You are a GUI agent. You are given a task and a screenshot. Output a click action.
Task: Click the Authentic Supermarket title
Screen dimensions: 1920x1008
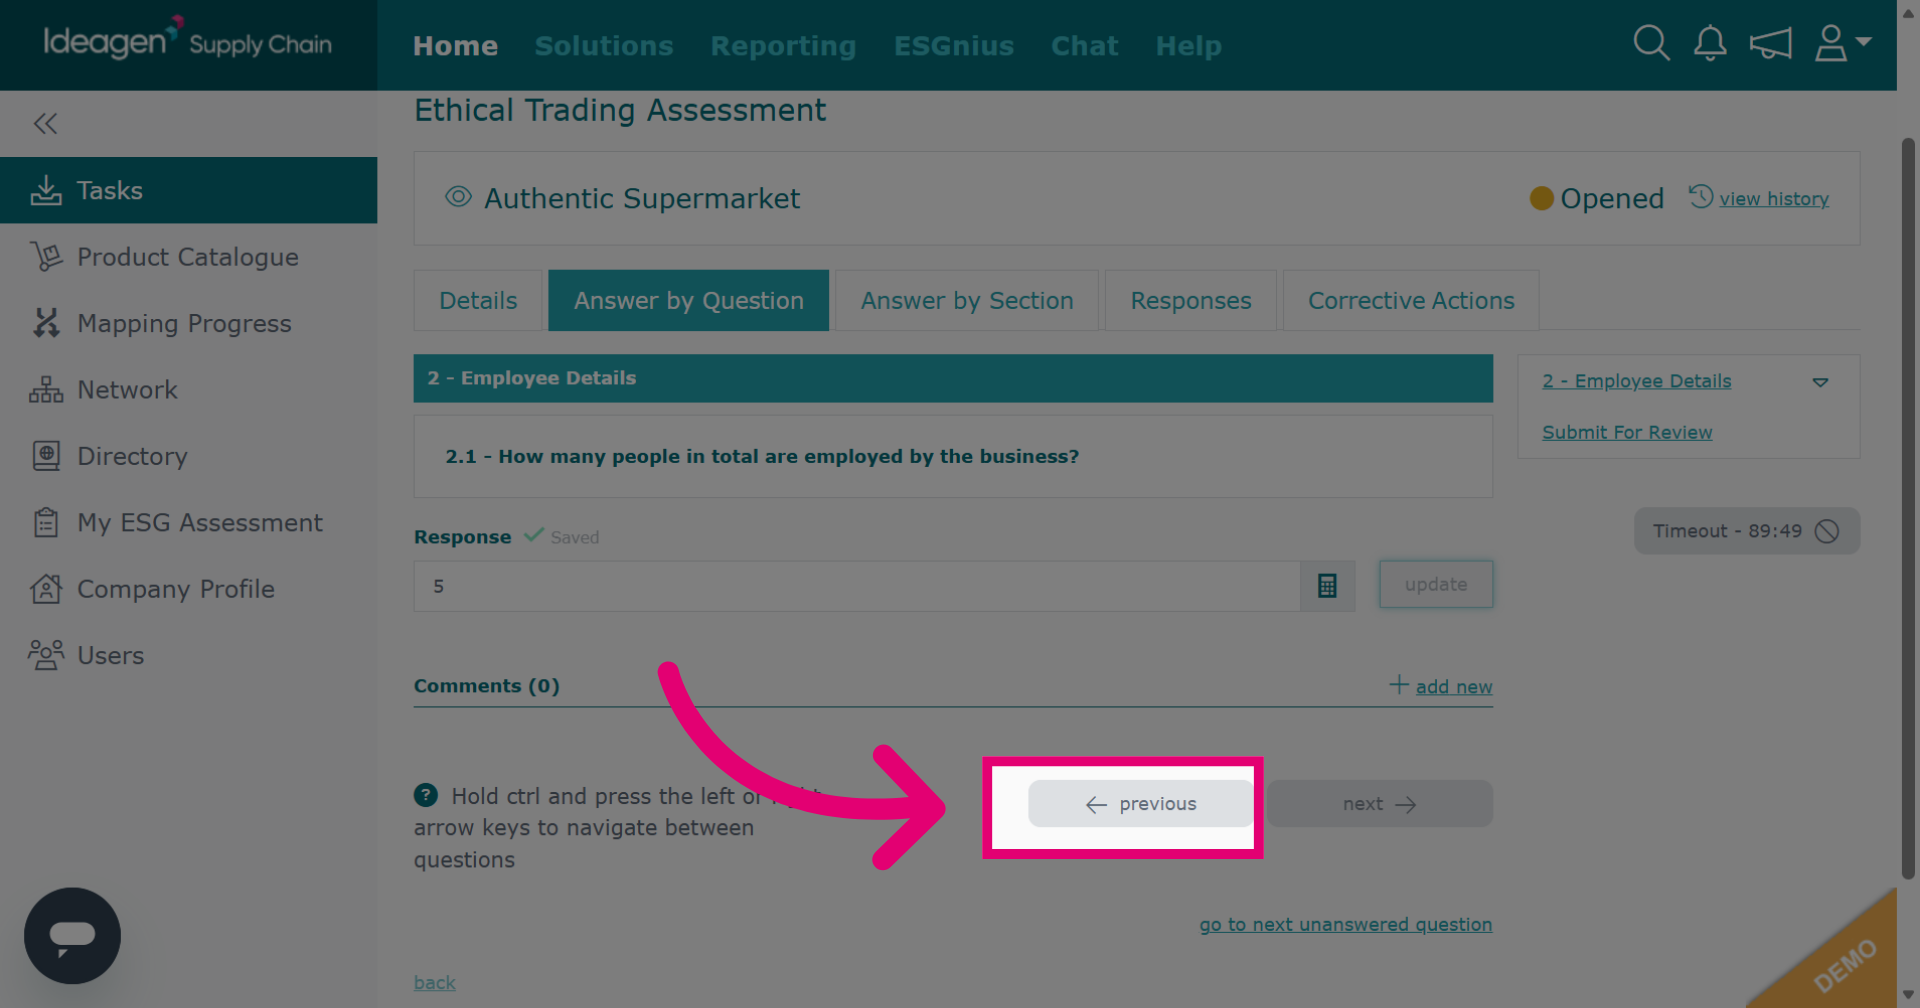pyautogui.click(x=642, y=198)
